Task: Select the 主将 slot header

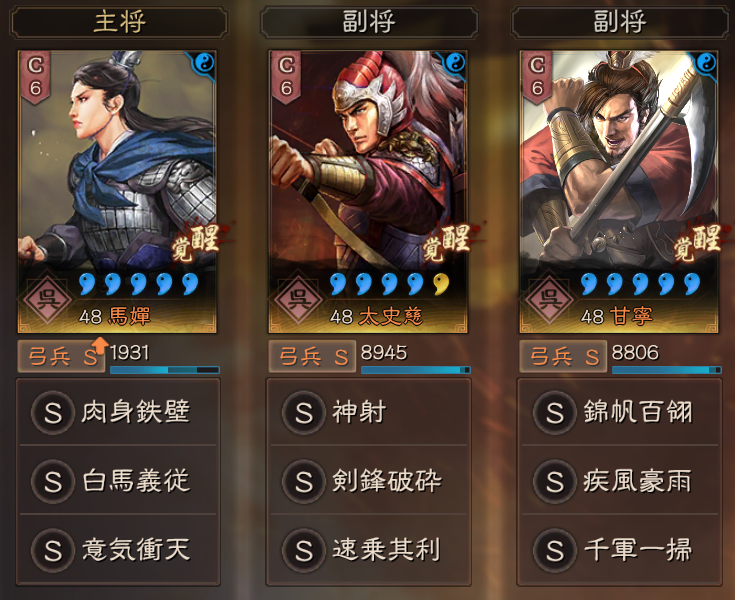Action: pos(119,22)
